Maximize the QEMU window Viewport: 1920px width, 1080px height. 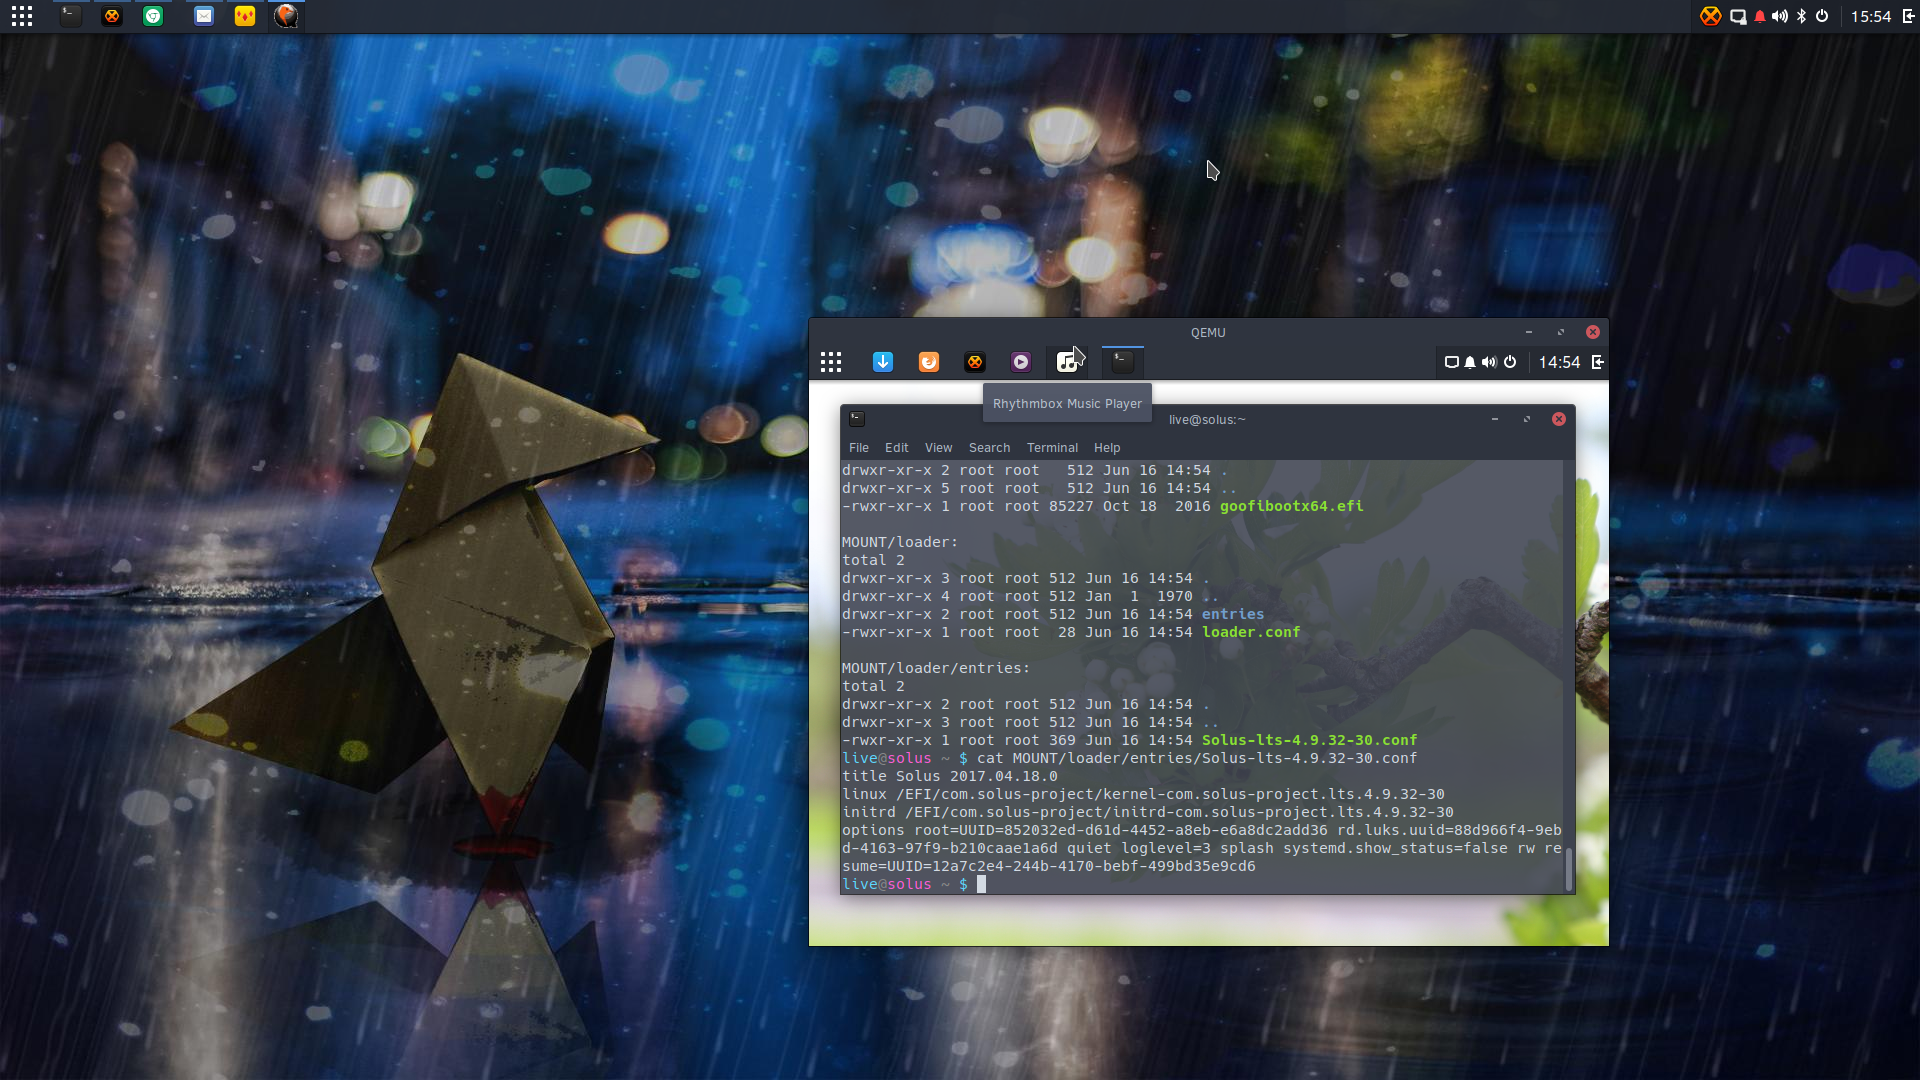pos(1561,332)
